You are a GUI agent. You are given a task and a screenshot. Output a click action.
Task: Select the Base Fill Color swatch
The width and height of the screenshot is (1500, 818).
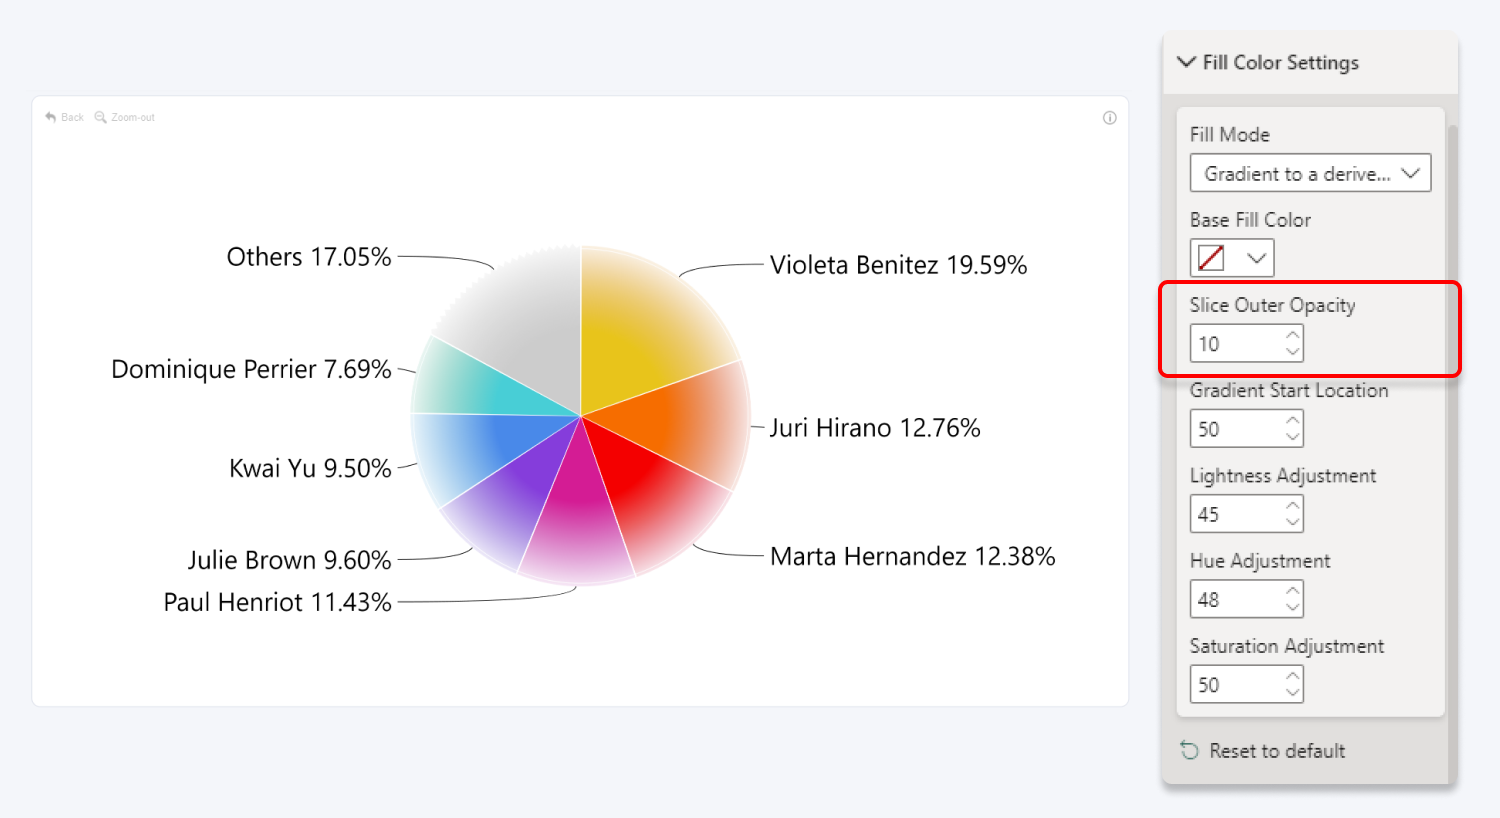1211,257
